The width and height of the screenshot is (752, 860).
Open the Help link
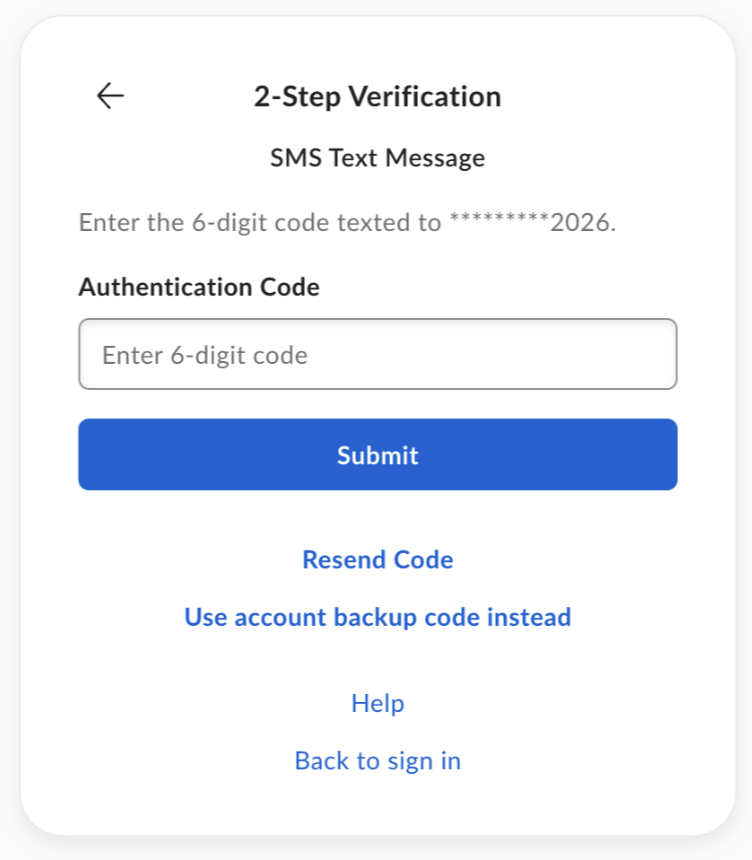[x=377, y=704]
